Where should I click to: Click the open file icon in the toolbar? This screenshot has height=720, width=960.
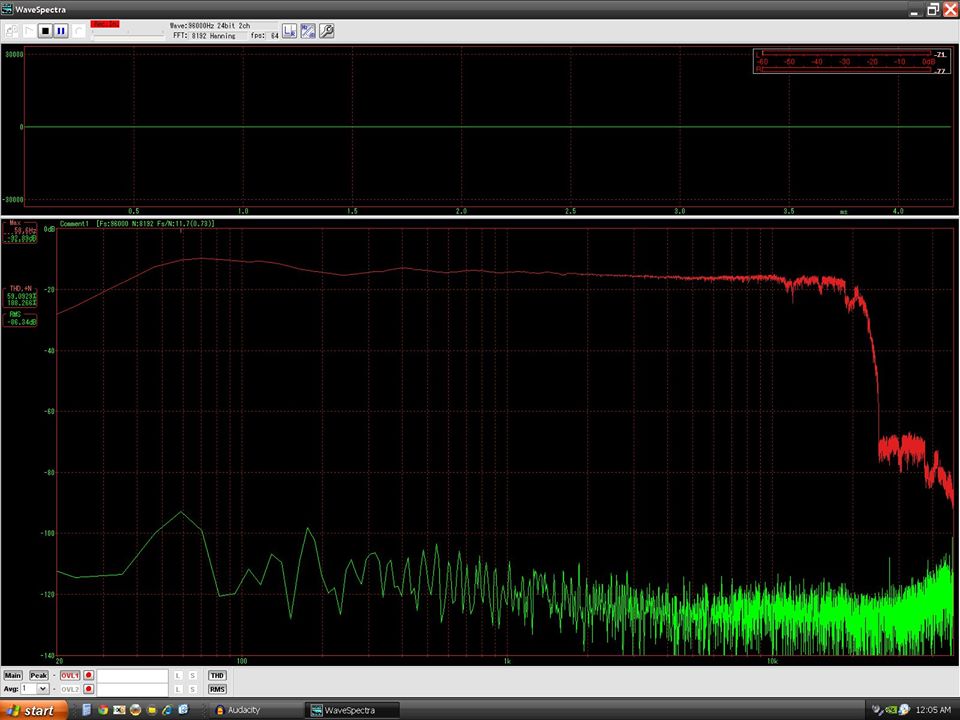click(12, 31)
